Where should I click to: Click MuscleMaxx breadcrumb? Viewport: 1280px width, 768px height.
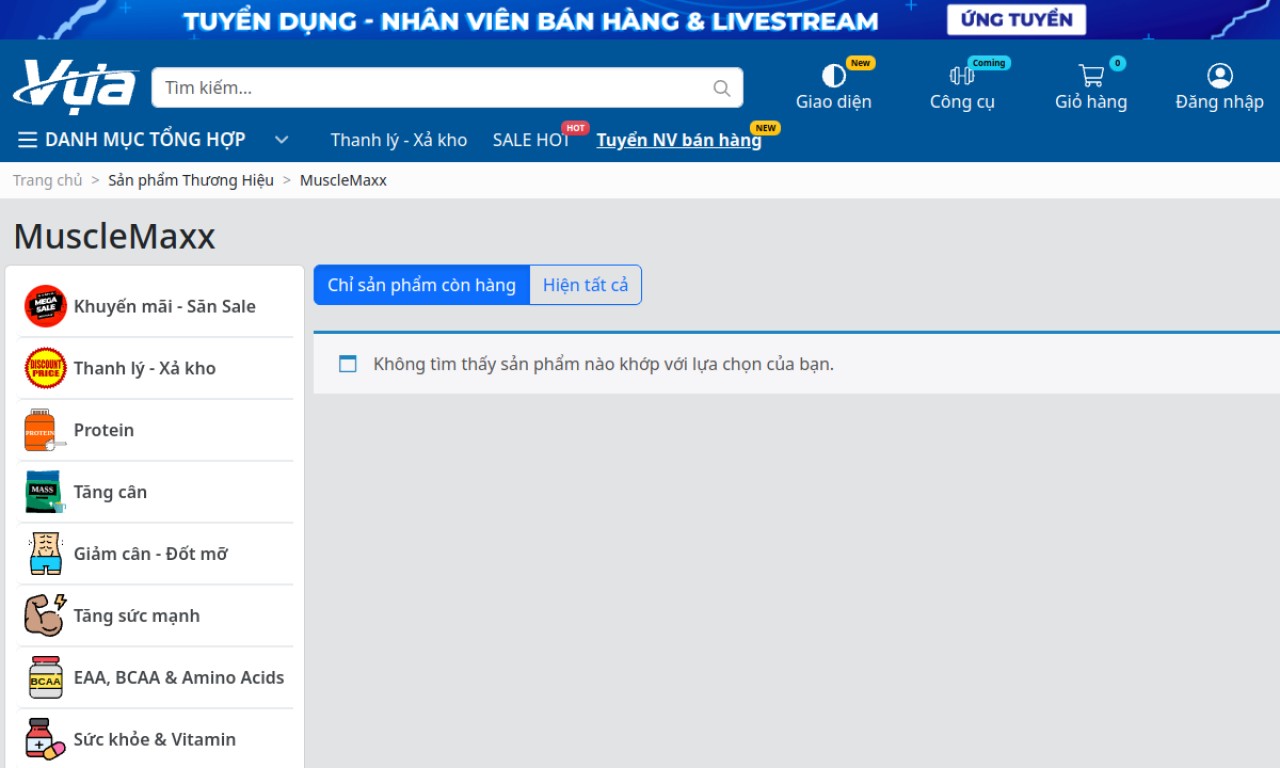coord(343,180)
